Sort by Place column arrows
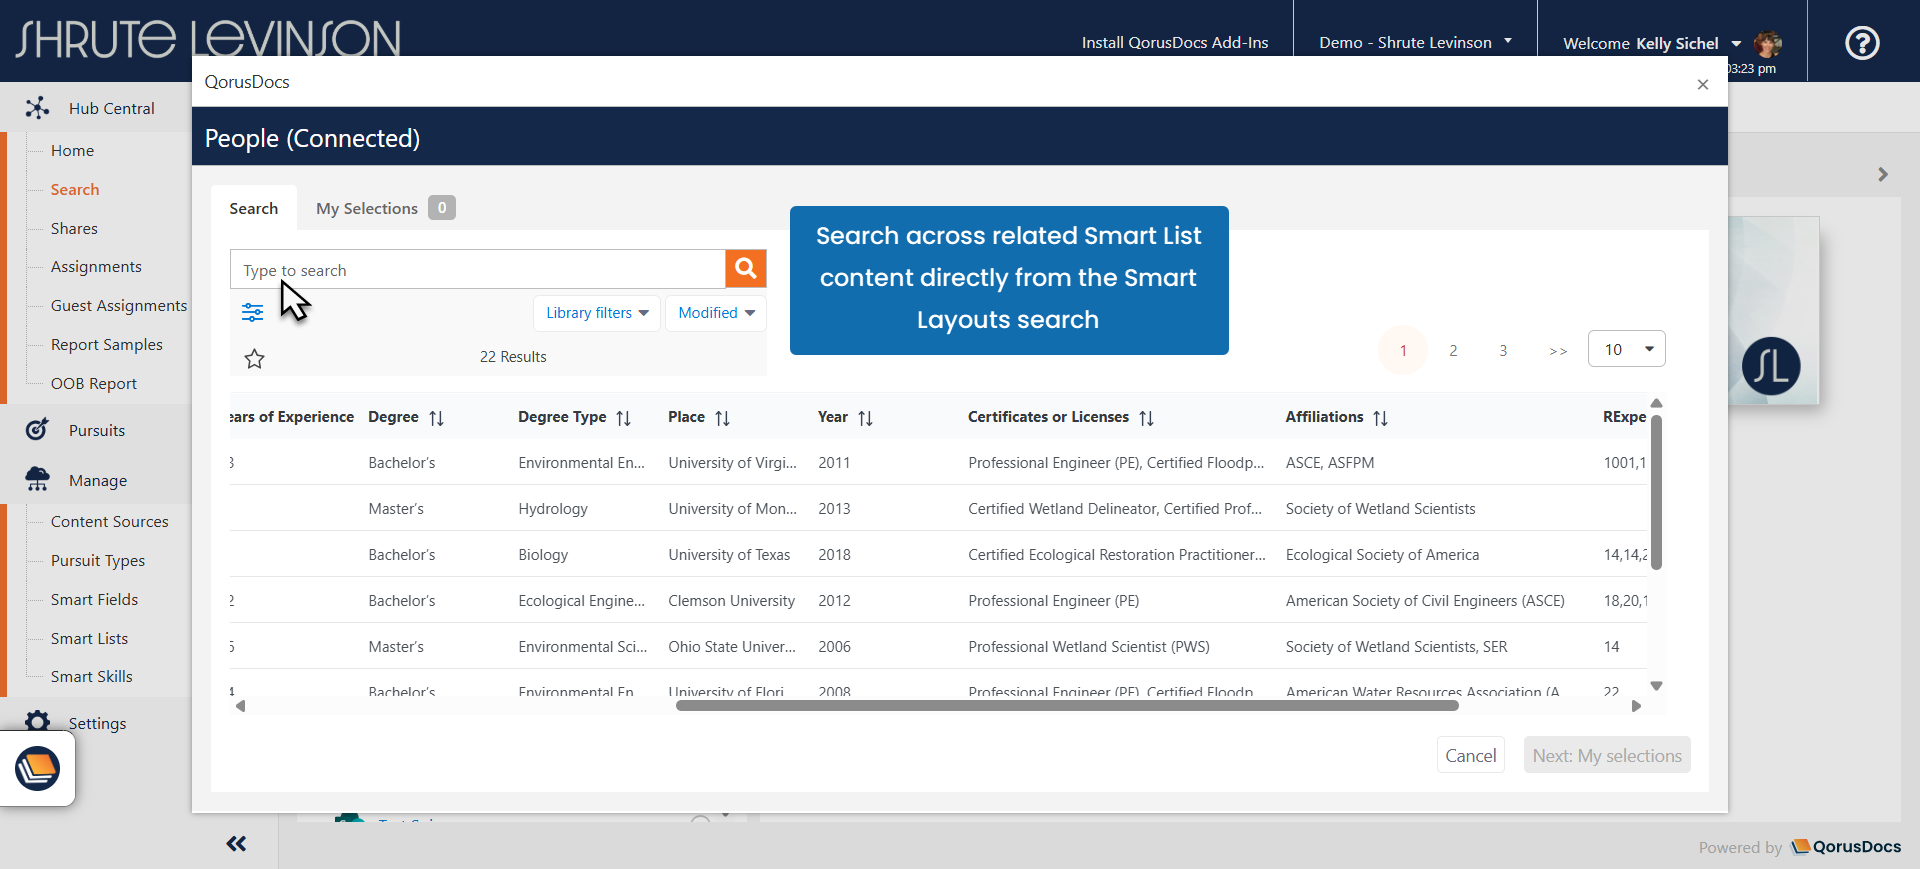The width and height of the screenshot is (1920, 869). [722, 418]
